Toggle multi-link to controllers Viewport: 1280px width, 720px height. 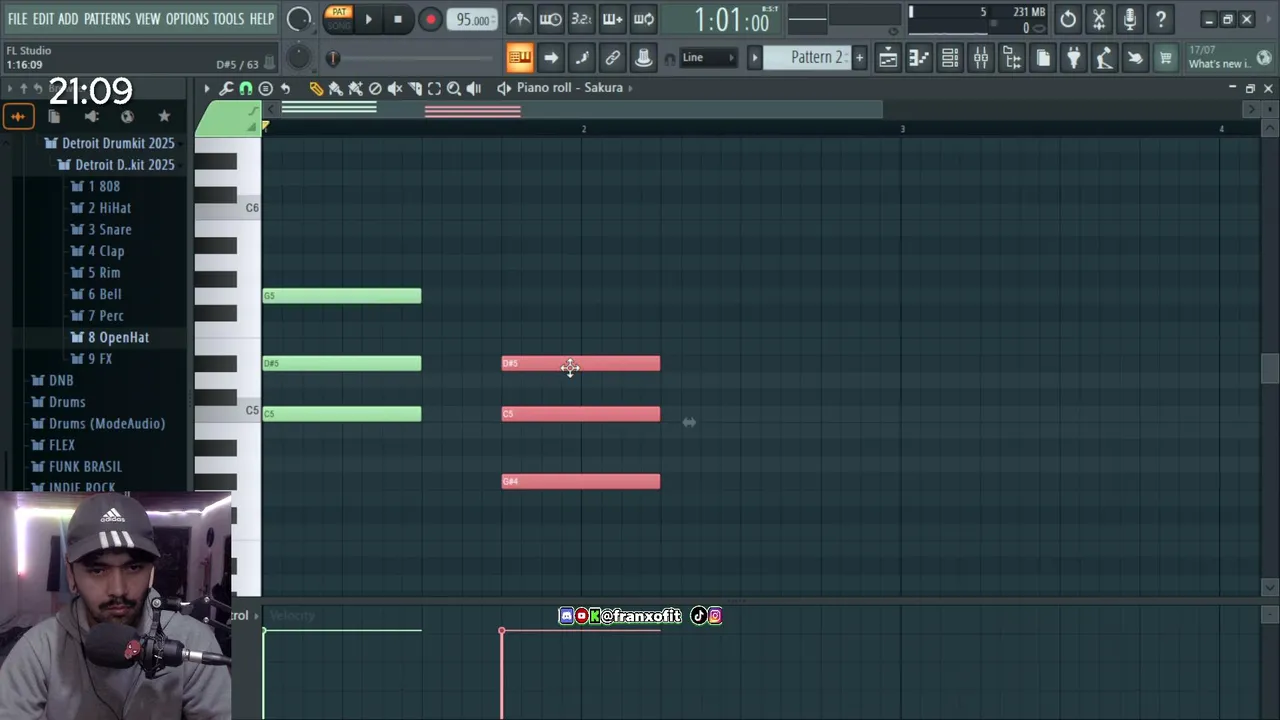pyautogui.click(x=612, y=58)
